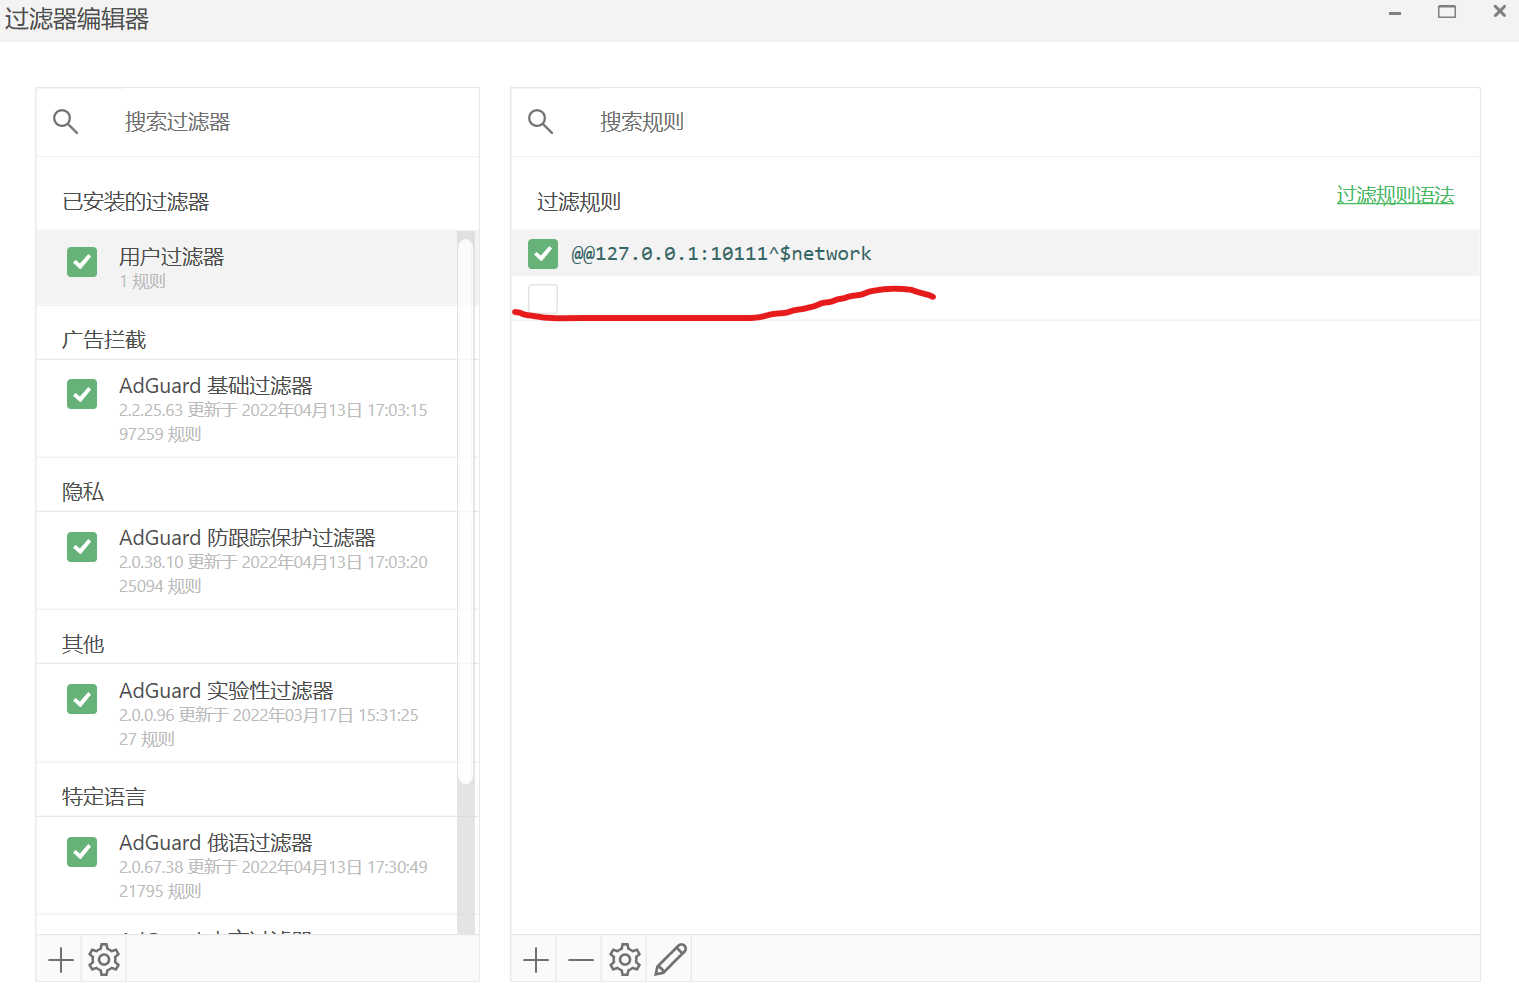Open the 过滤规则语法 link

pos(1395,196)
